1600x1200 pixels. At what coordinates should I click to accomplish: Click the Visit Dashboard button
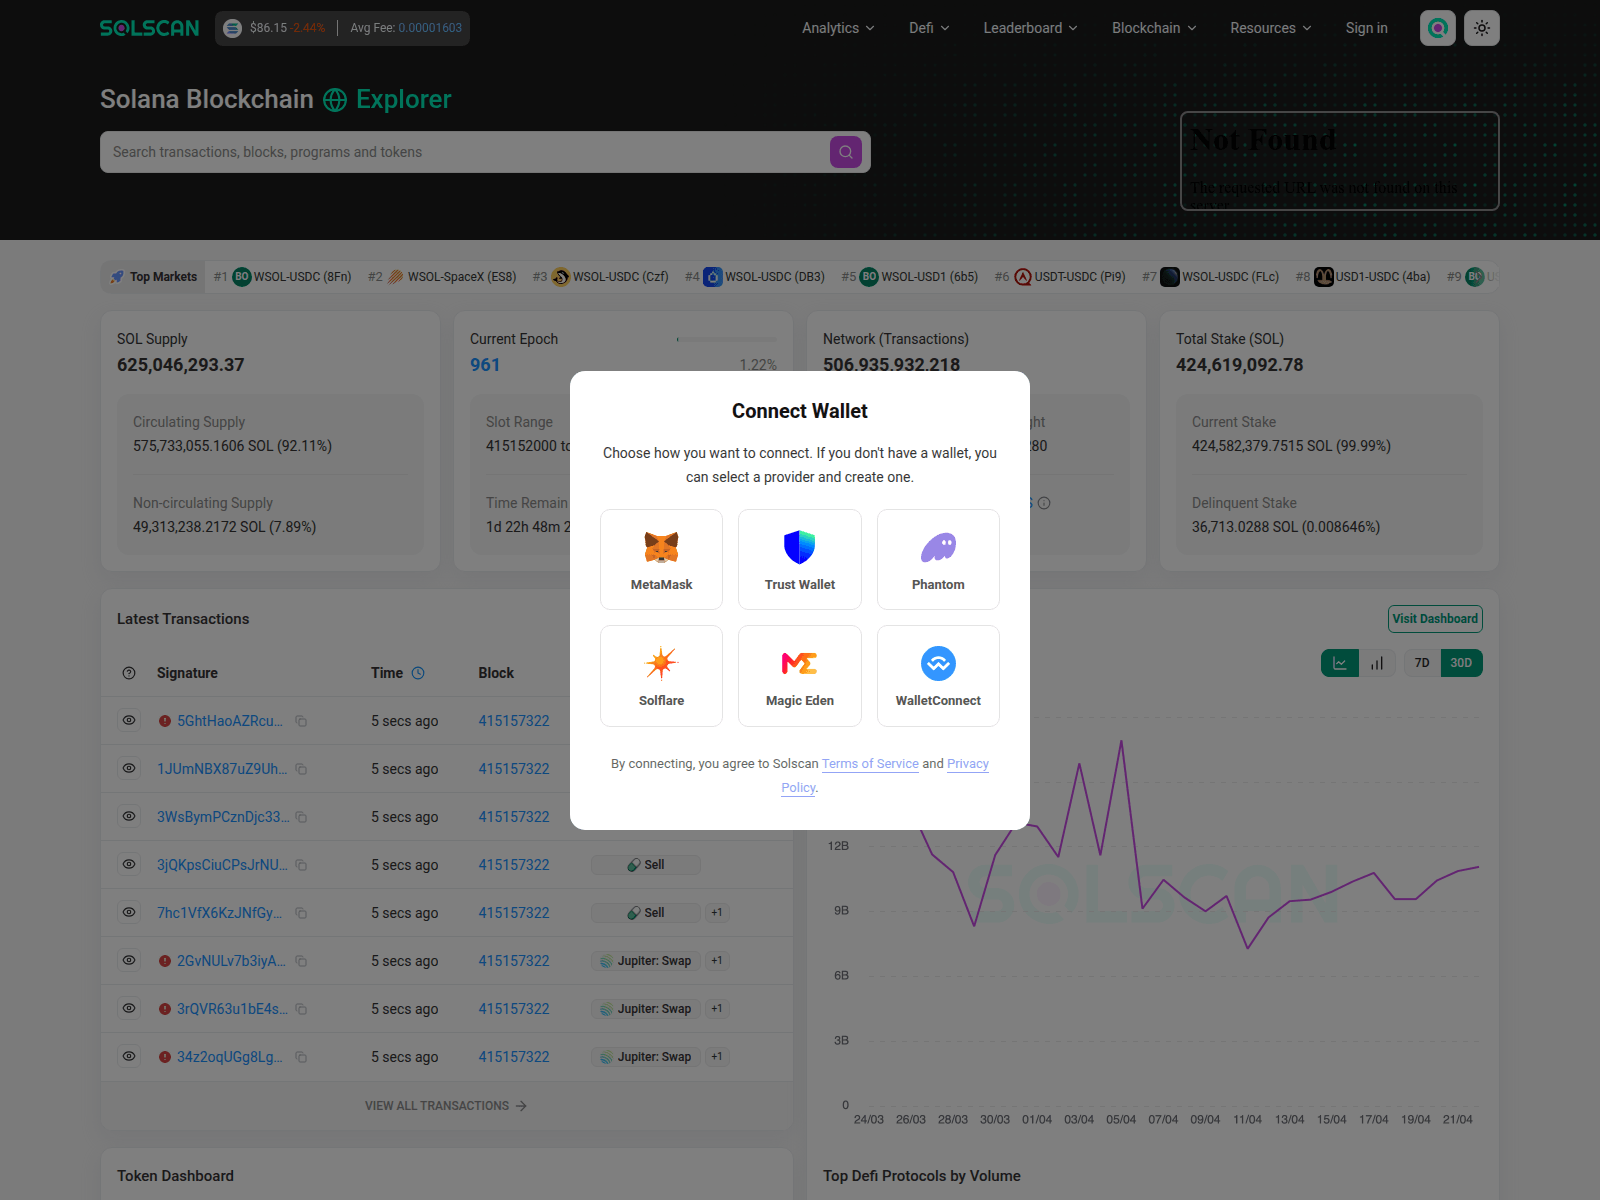(x=1435, y=619)
